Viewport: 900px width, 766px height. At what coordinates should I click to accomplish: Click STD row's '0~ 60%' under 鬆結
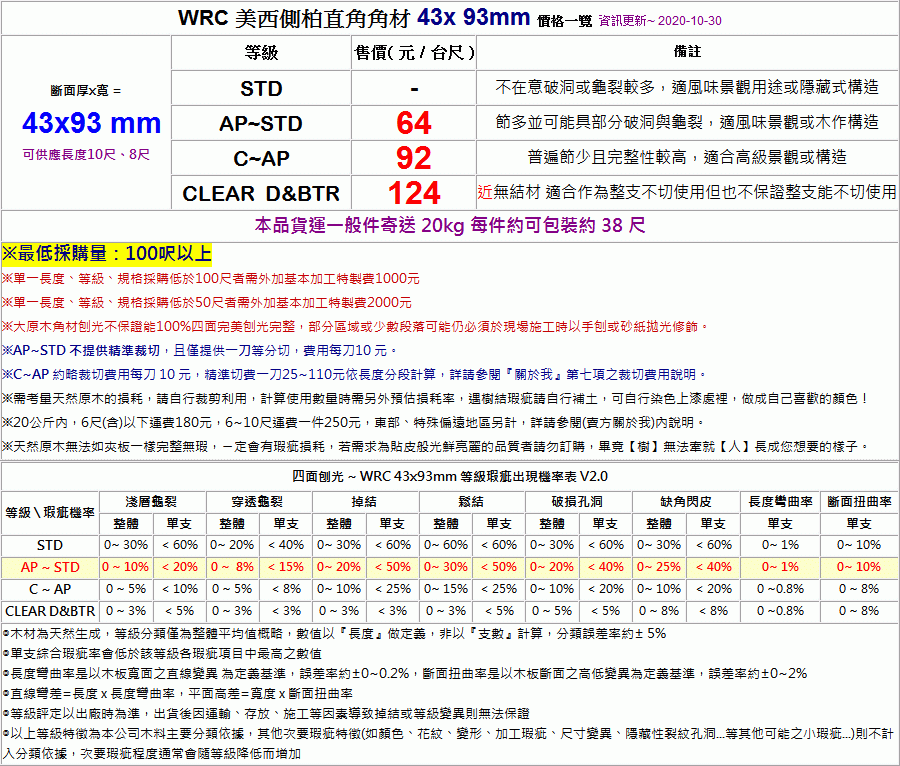446,545
